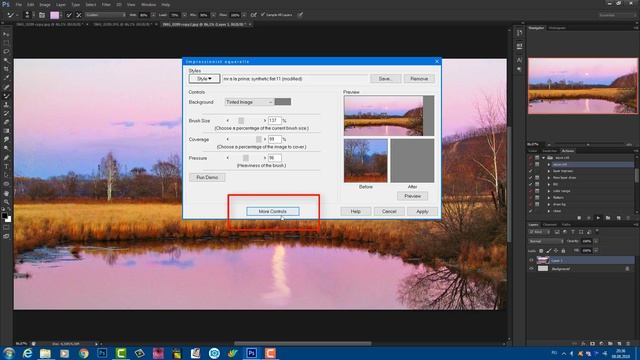640x360 pixels.
Task: Select the Eyedropper tool
Action: pyautogui.click(x=6, y=78)
